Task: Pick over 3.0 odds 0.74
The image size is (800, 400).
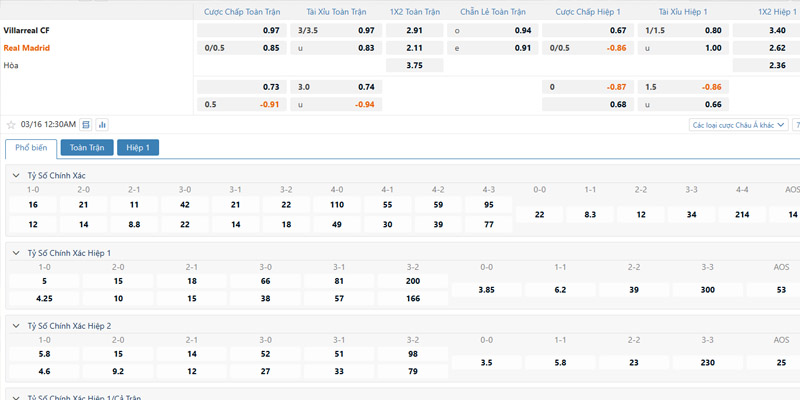Action: click(x=336, y=87)
